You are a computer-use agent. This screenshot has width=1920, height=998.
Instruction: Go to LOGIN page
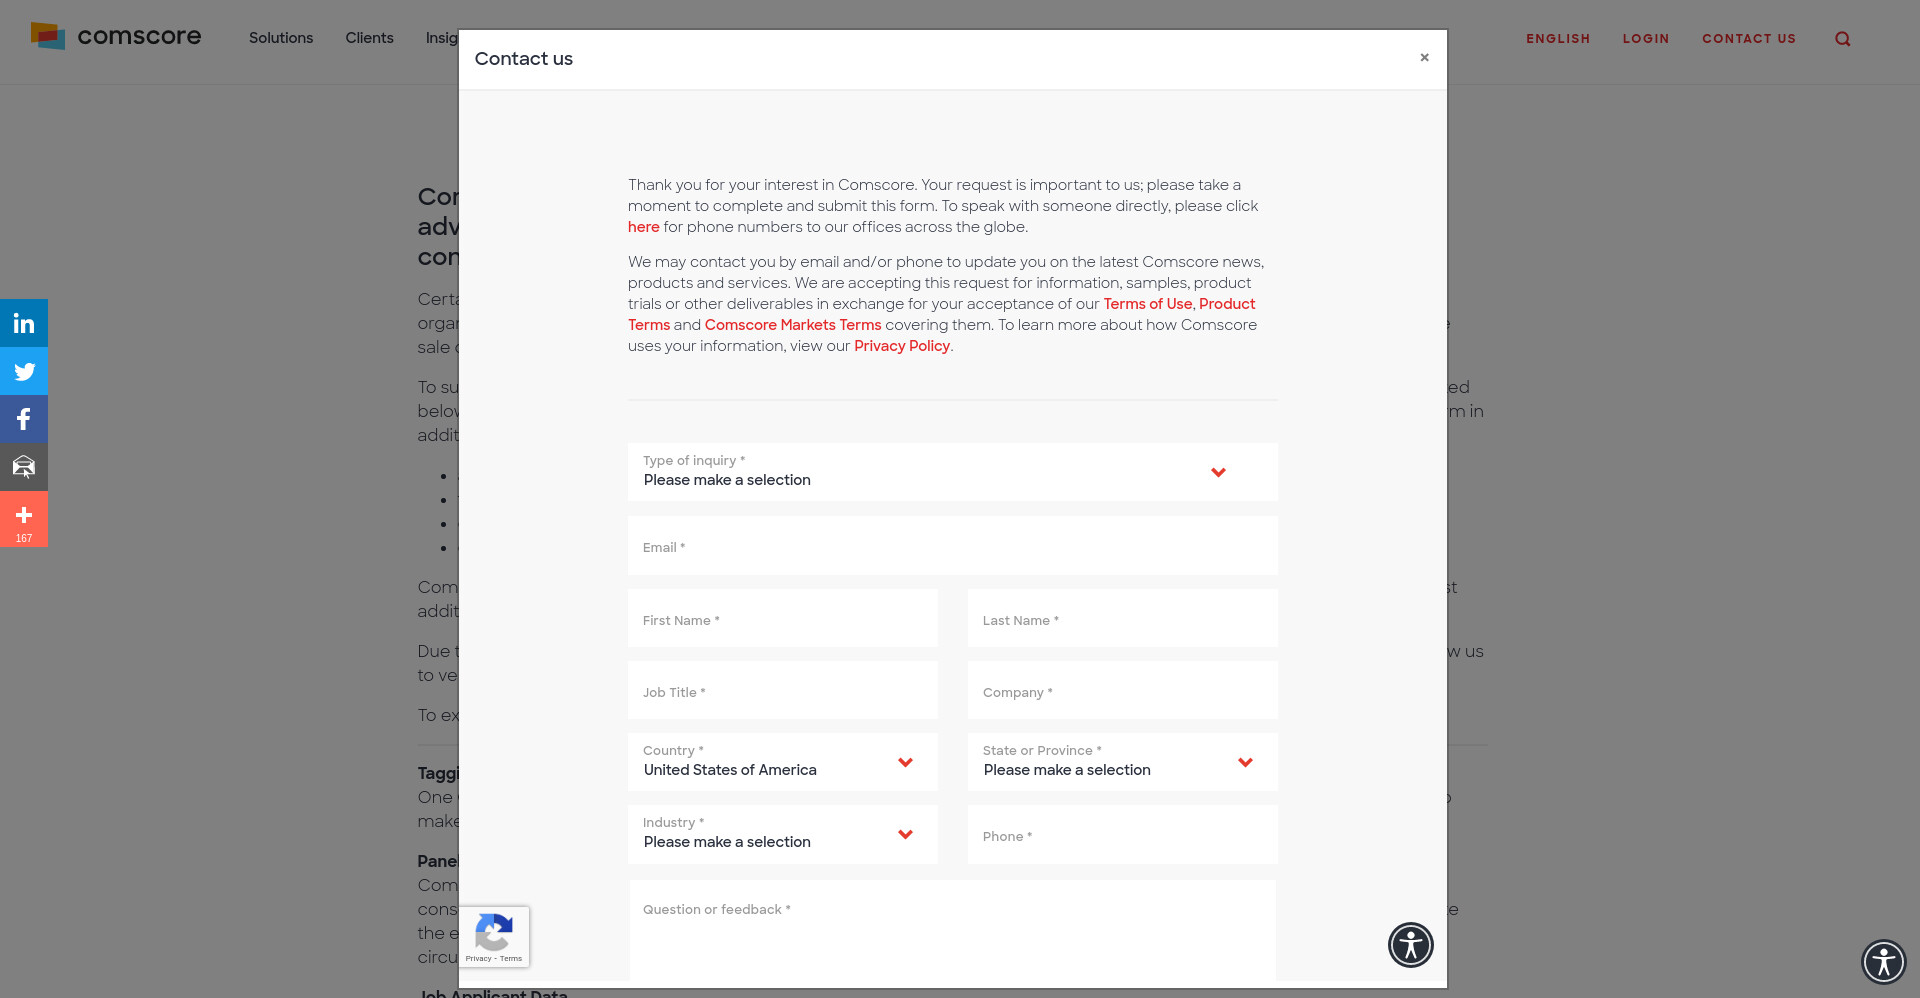pos(1646,39)
